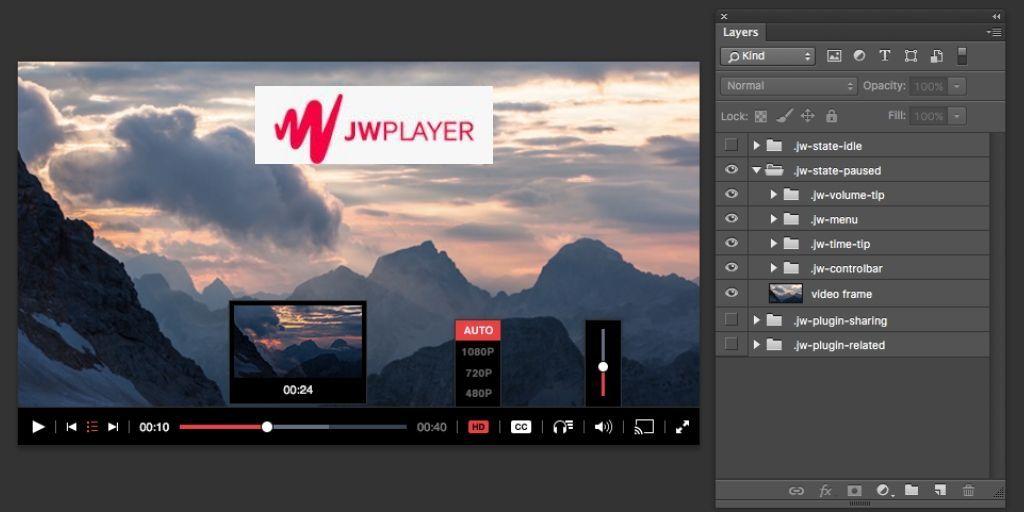Add a layer style with fx
Screen dimensions: 1024x512
point(825,491)
